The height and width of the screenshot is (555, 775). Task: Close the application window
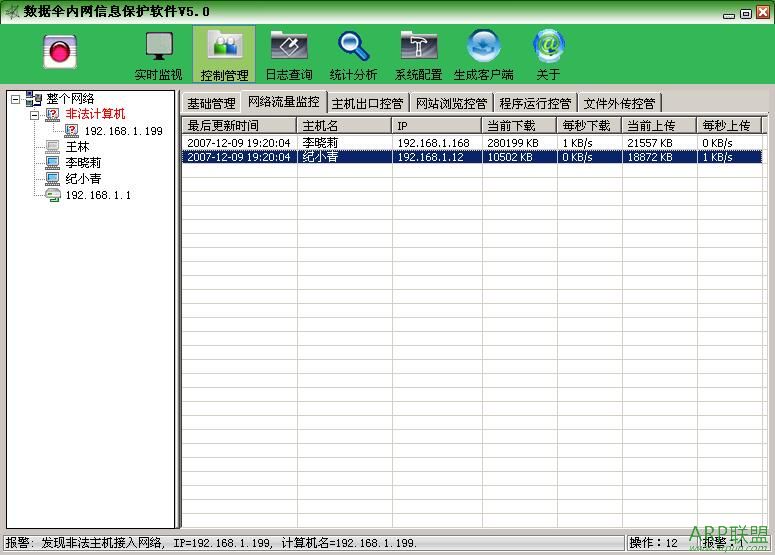(x=763, y=13)
